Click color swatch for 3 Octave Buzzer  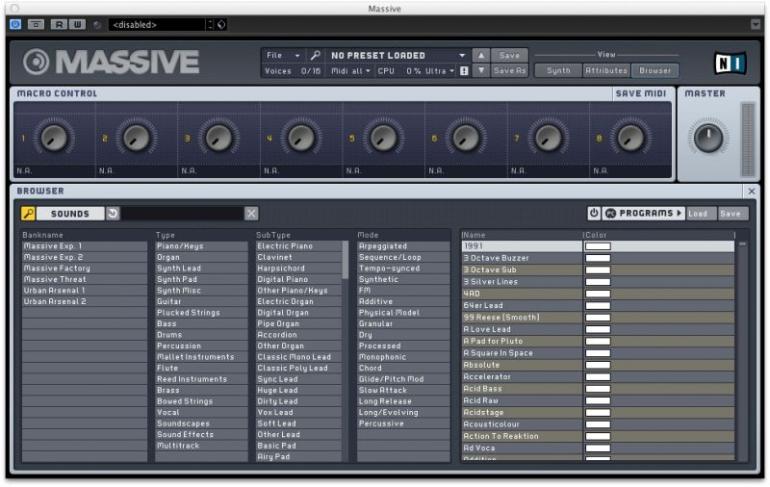coord(598,258)
